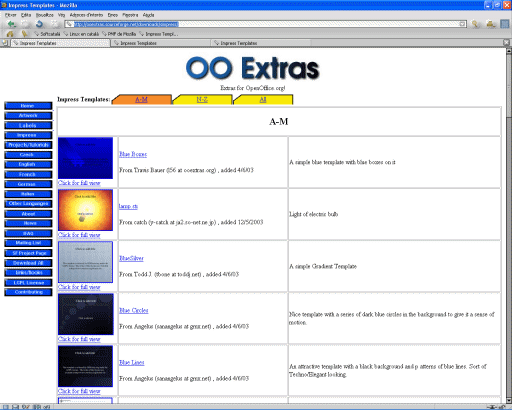Open the Fitxer menu
The height and width of the screenshot is (410, 512).
pos(10,15)
